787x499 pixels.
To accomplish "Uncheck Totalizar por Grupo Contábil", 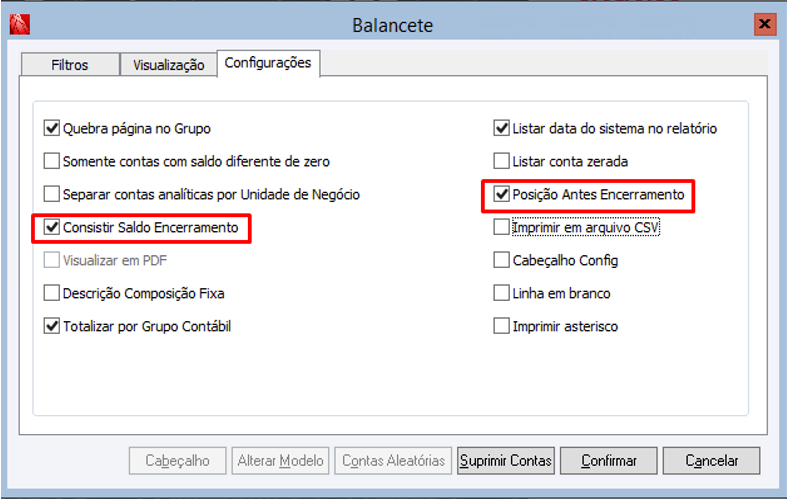I will [x=52, y=326].
